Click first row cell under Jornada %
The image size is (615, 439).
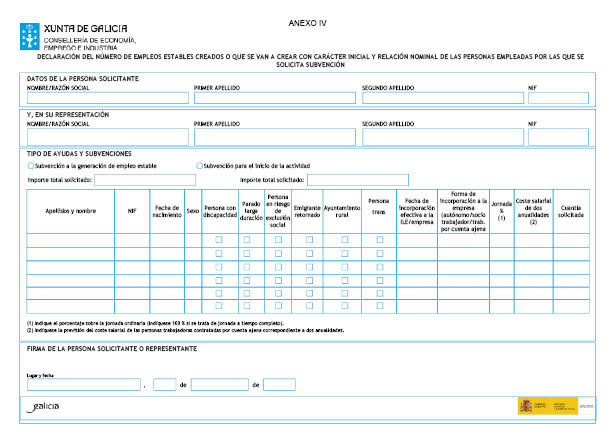click(x=502, y=240)
